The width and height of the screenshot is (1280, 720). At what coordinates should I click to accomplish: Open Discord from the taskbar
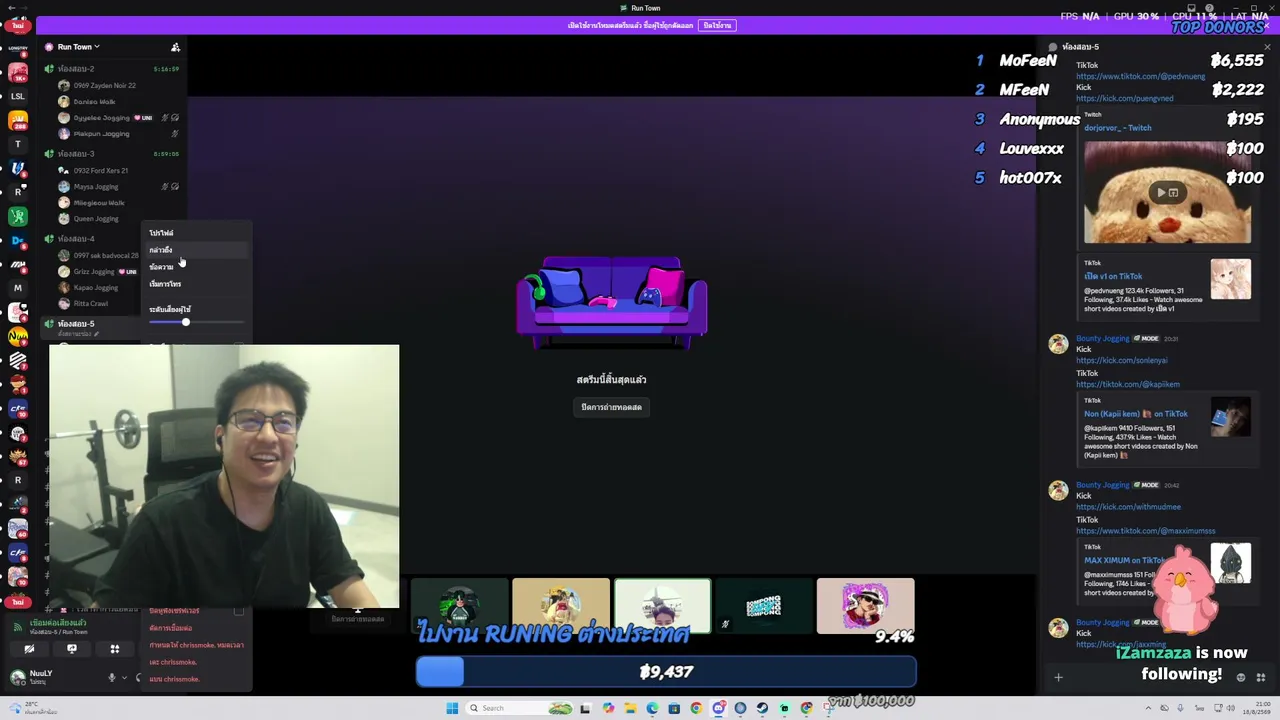pyautogui.click(x=718, y=708)
